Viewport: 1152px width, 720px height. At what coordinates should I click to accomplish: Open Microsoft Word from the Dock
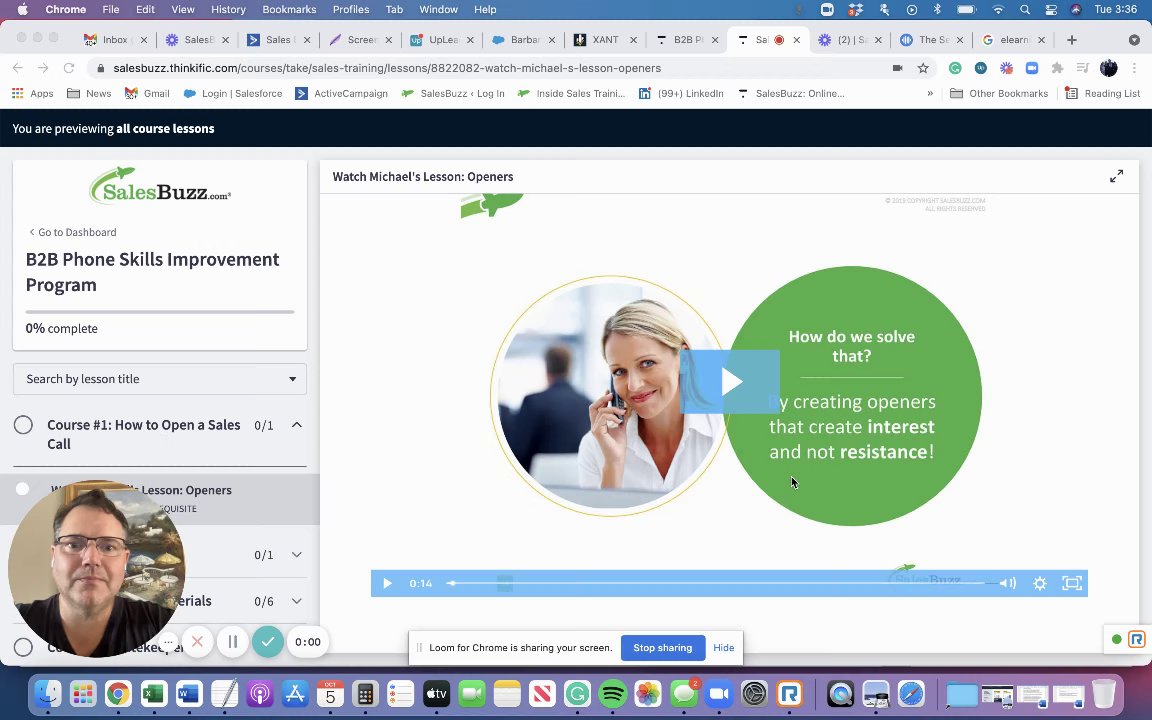190,693
